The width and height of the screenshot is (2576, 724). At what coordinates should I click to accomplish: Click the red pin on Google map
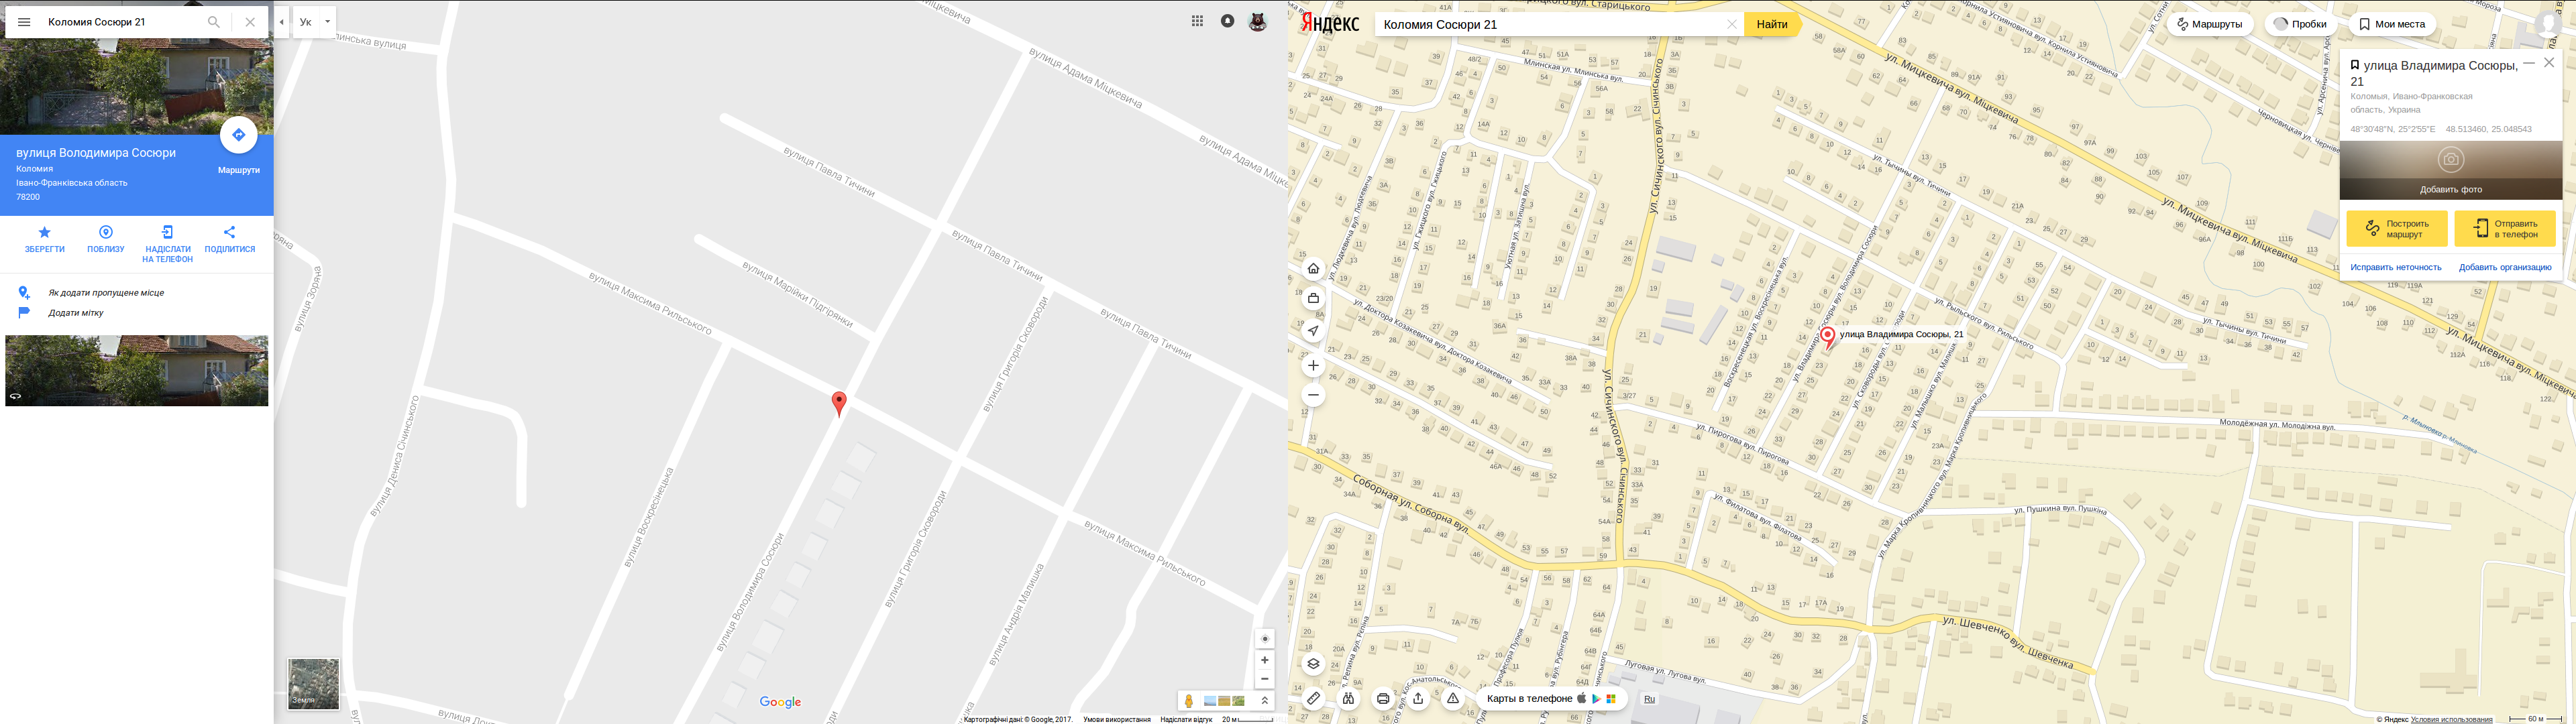coord(839,403)
